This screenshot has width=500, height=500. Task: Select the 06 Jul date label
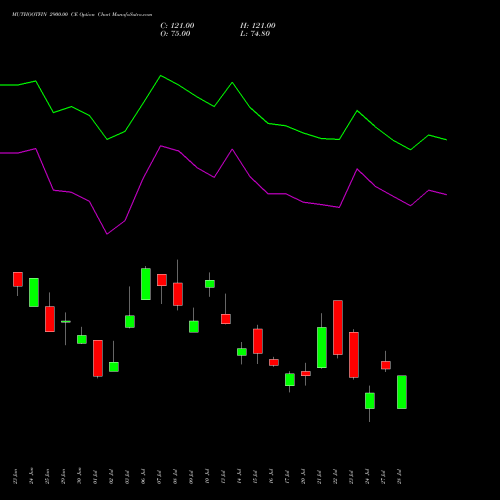[x=143, y=477]
